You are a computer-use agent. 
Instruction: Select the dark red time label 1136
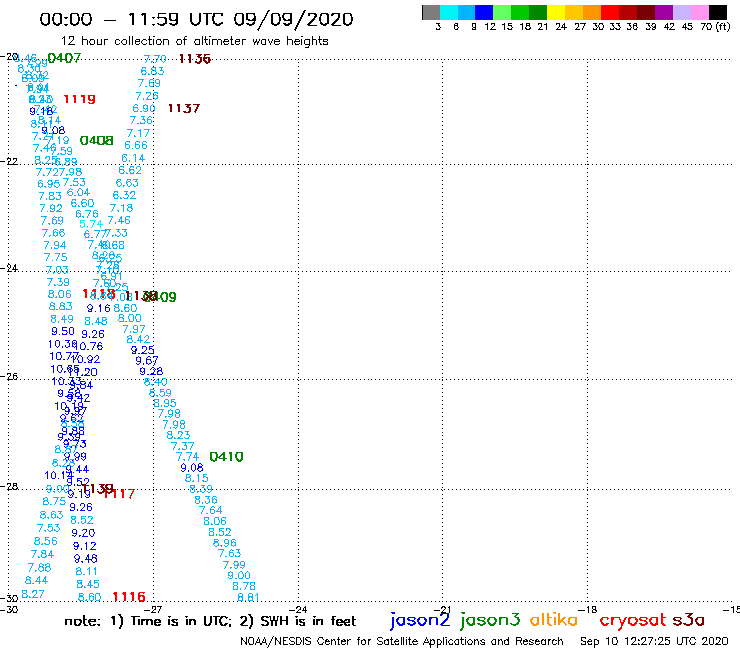coord(194,59)
